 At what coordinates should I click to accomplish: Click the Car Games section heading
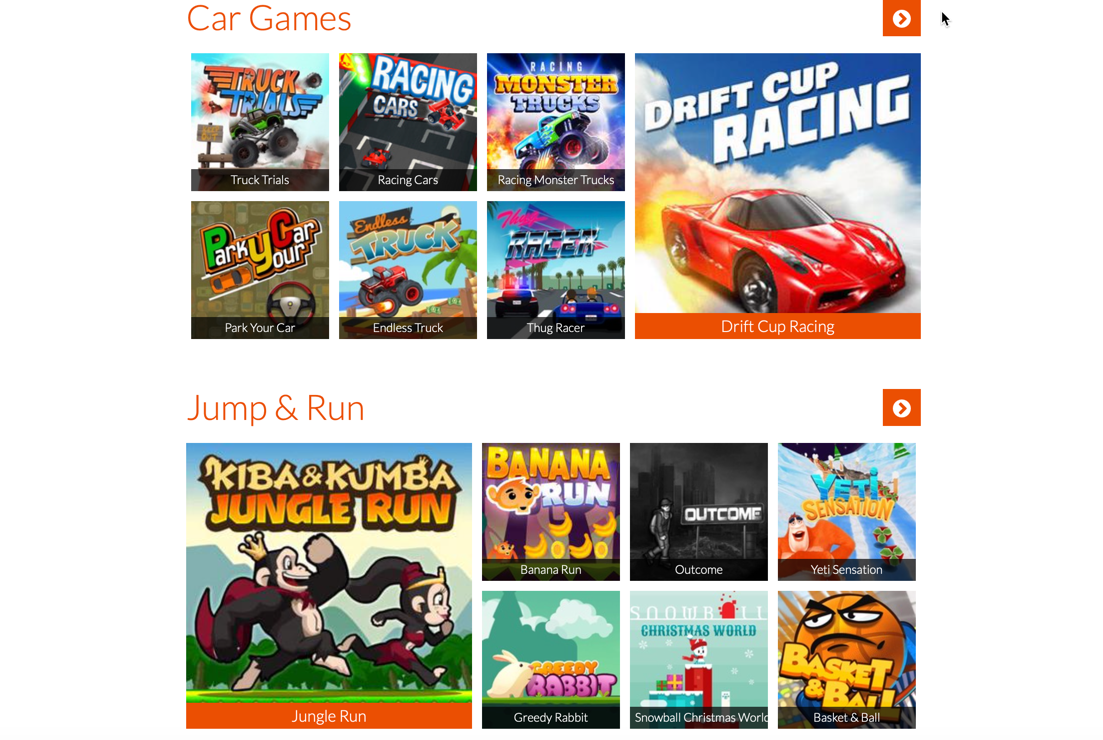269,18
